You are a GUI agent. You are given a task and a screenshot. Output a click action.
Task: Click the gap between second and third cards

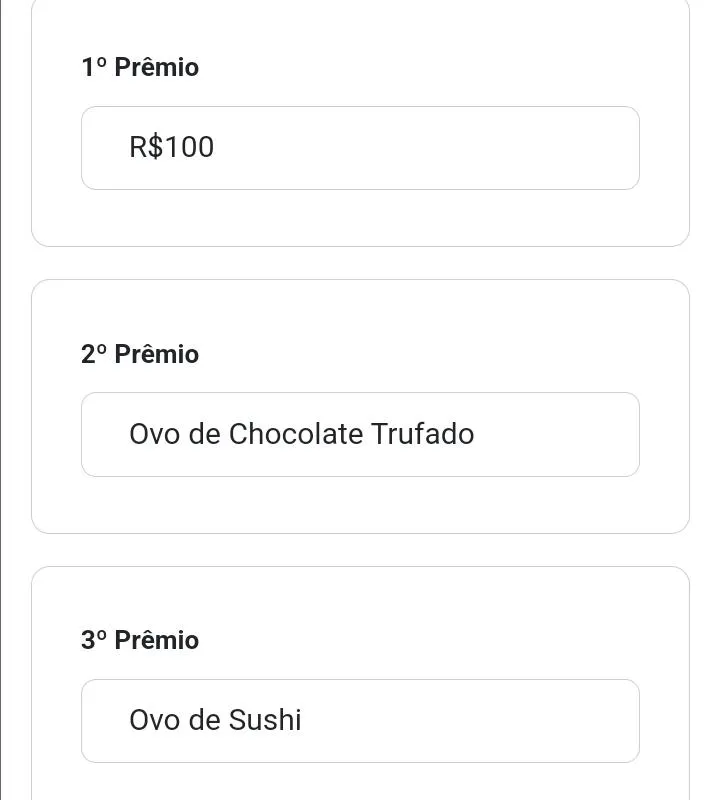360,550
